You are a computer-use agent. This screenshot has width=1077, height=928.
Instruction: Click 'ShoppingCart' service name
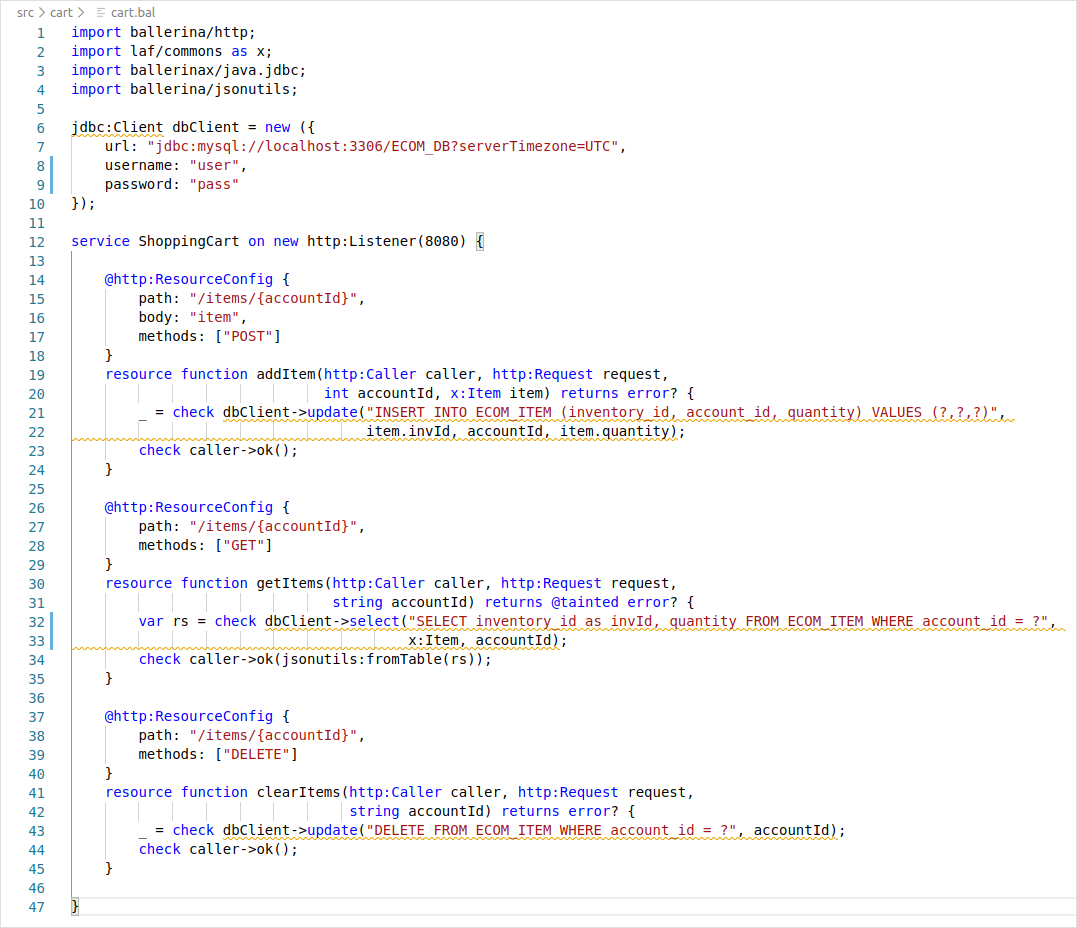click(189, 241)
